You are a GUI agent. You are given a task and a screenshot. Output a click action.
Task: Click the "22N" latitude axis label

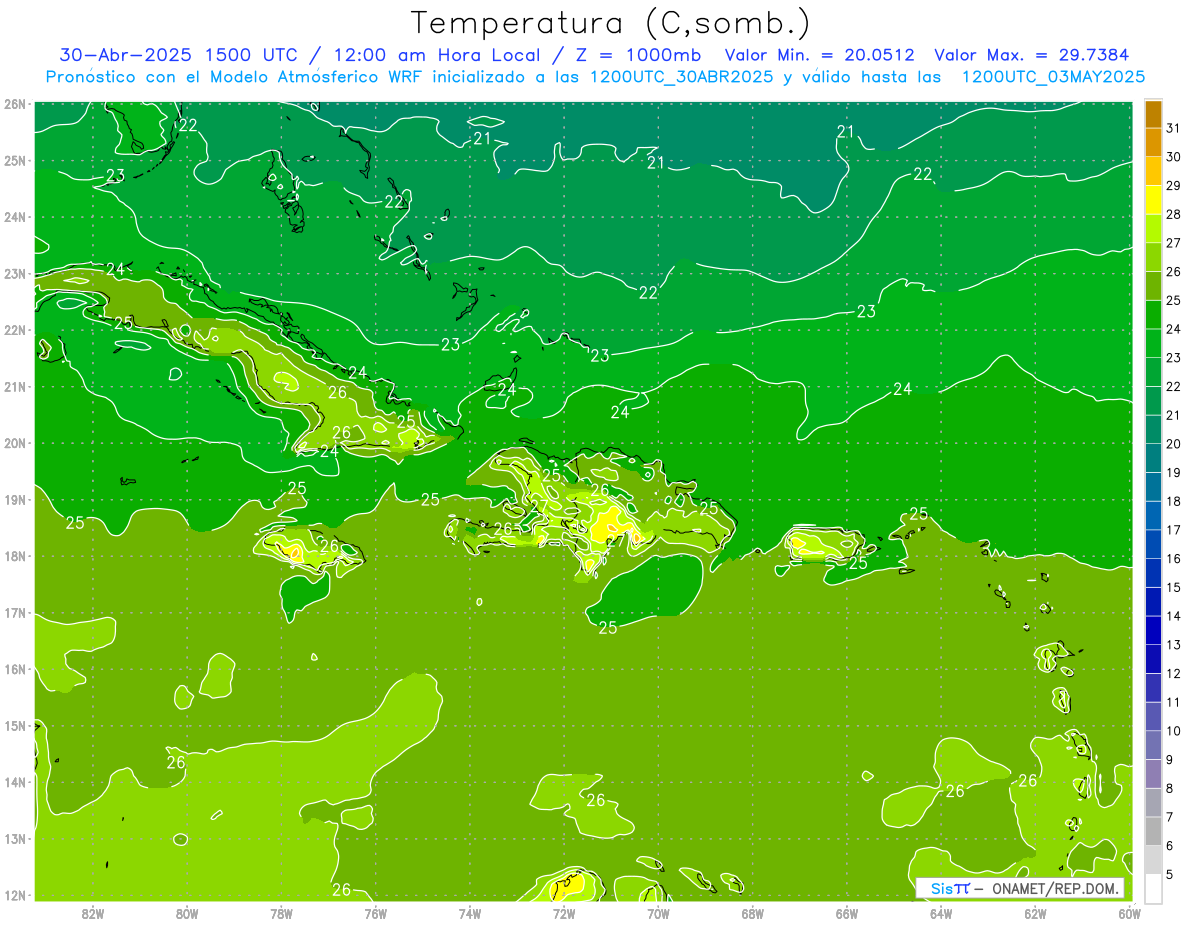15,330
